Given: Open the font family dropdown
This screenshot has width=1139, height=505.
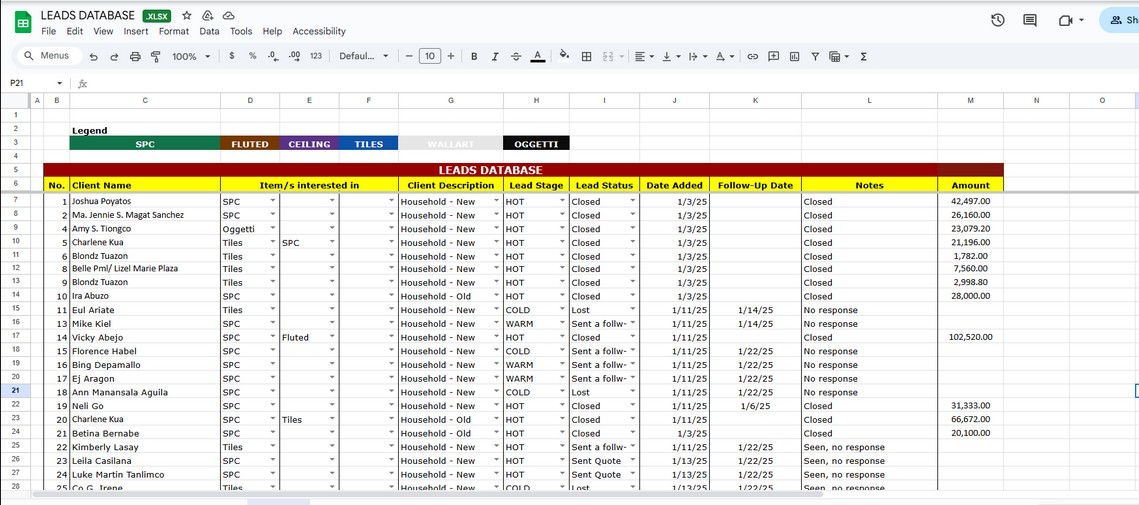Looking at the screenshot, I should 364,56.
